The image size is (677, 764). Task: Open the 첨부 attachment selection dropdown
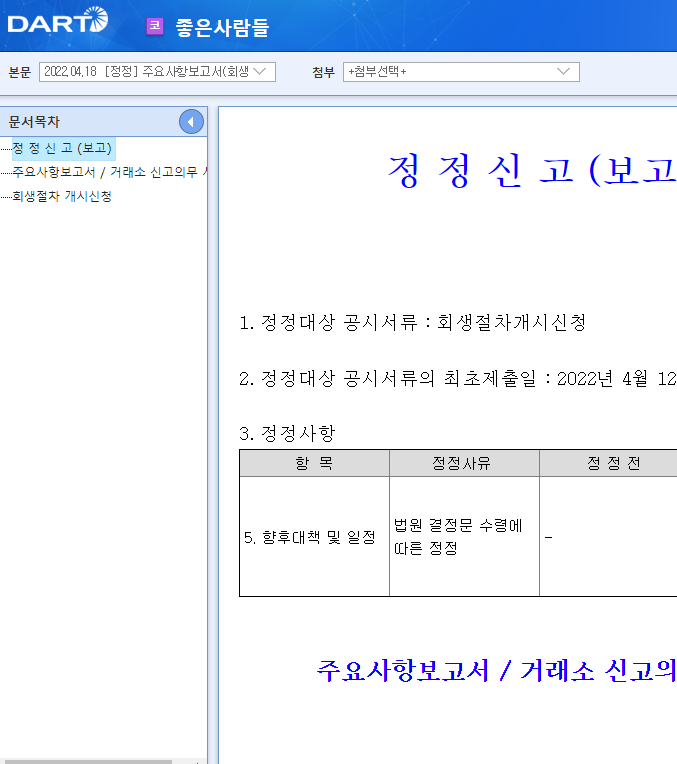pyautogui.click(x=461, y=72)
